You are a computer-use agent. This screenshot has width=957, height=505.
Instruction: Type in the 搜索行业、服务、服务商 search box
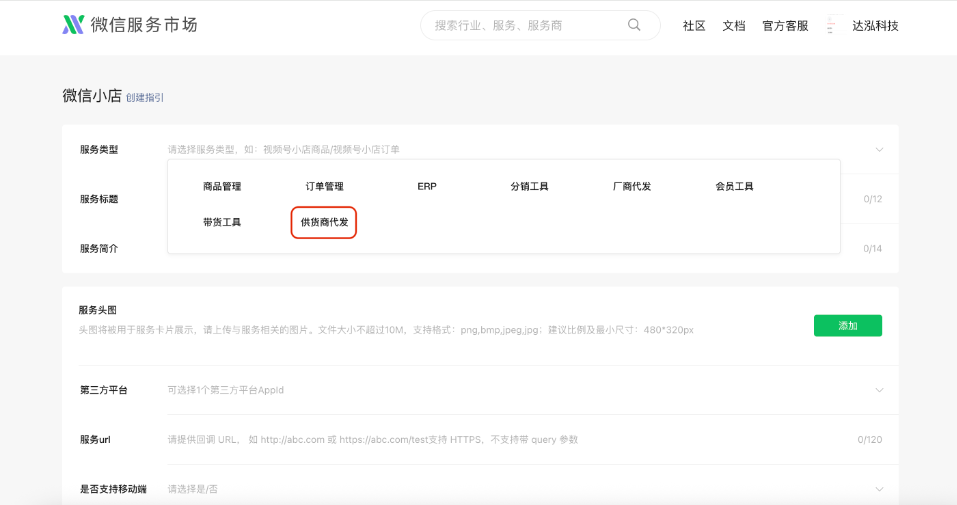tap(525, 26)
